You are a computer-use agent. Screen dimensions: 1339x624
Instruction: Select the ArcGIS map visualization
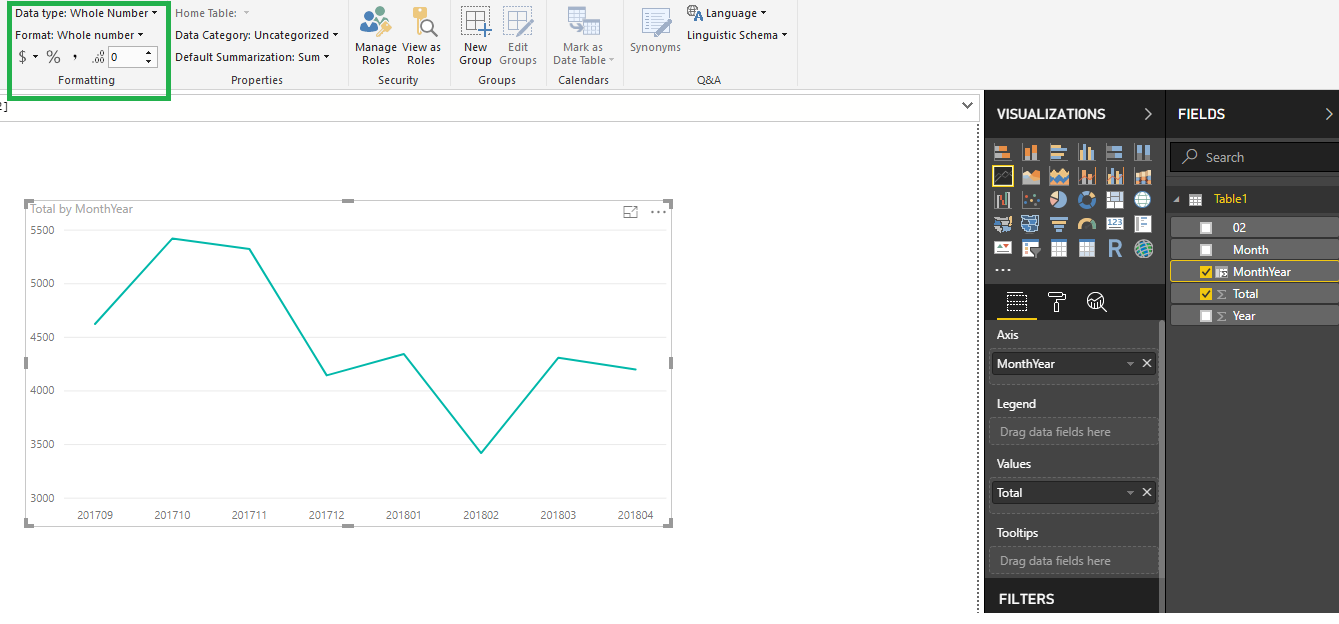point(1142,249)
